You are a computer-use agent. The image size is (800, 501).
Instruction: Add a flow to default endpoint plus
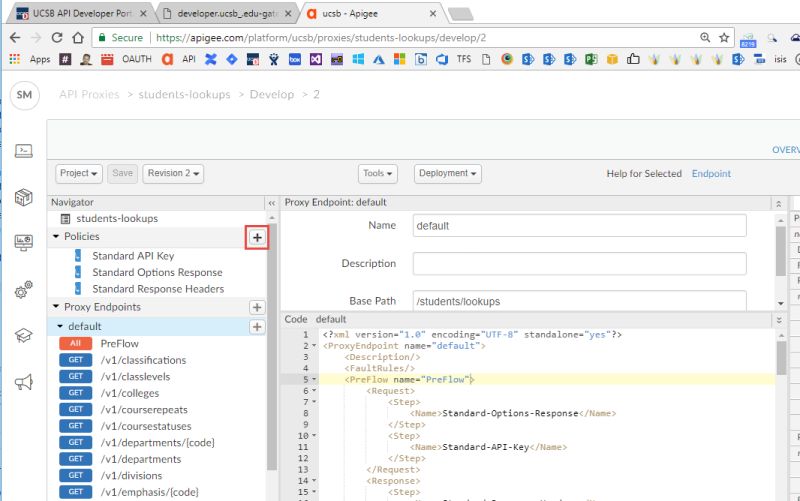(x=257, y=327)
